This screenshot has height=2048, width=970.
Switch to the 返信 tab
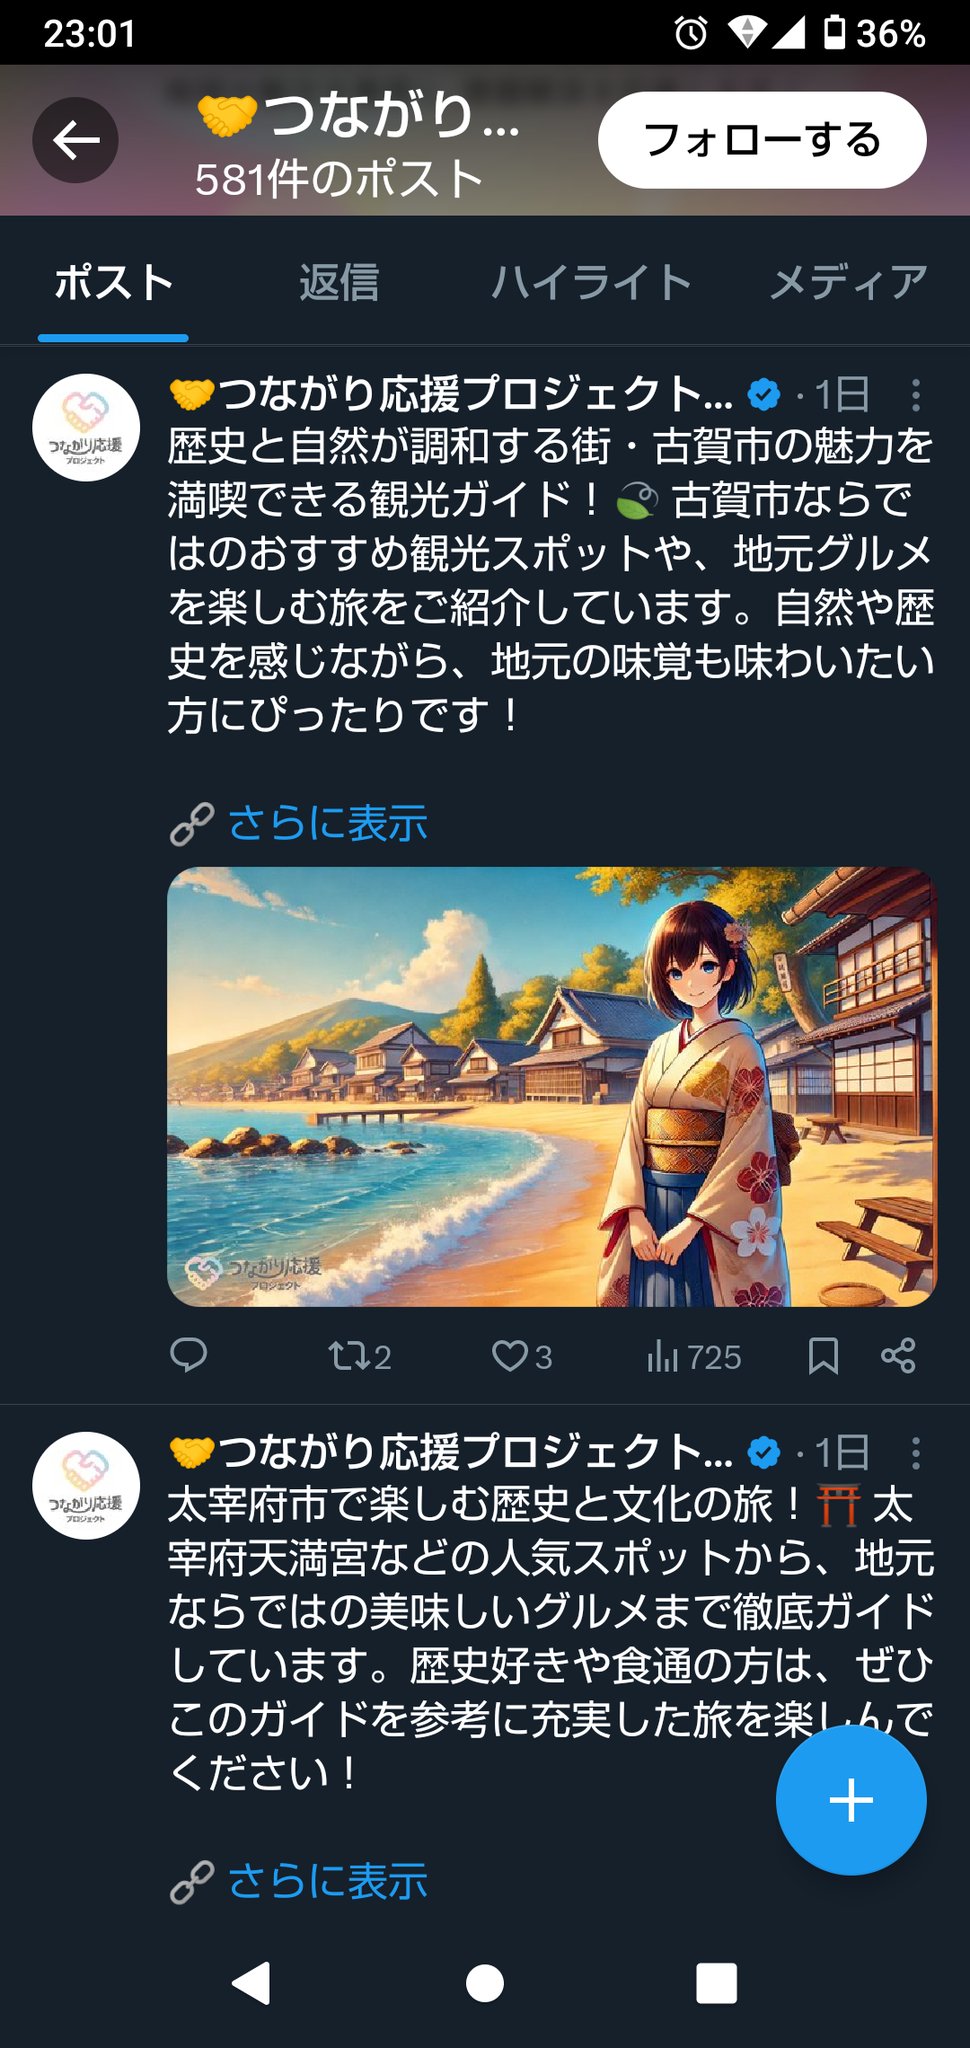click(x=339, y=283)
